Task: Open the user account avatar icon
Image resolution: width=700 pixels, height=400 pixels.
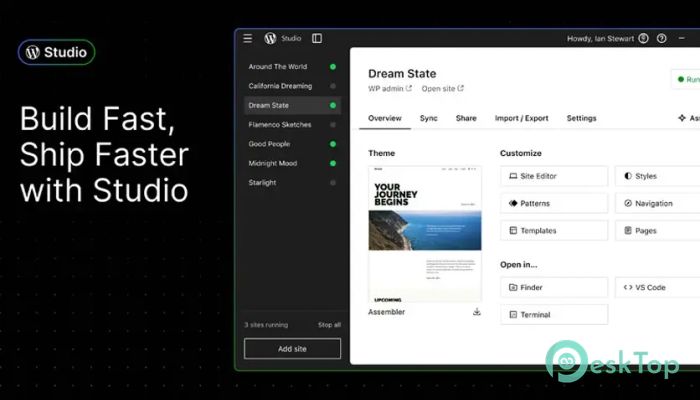Action: [643, 38]
